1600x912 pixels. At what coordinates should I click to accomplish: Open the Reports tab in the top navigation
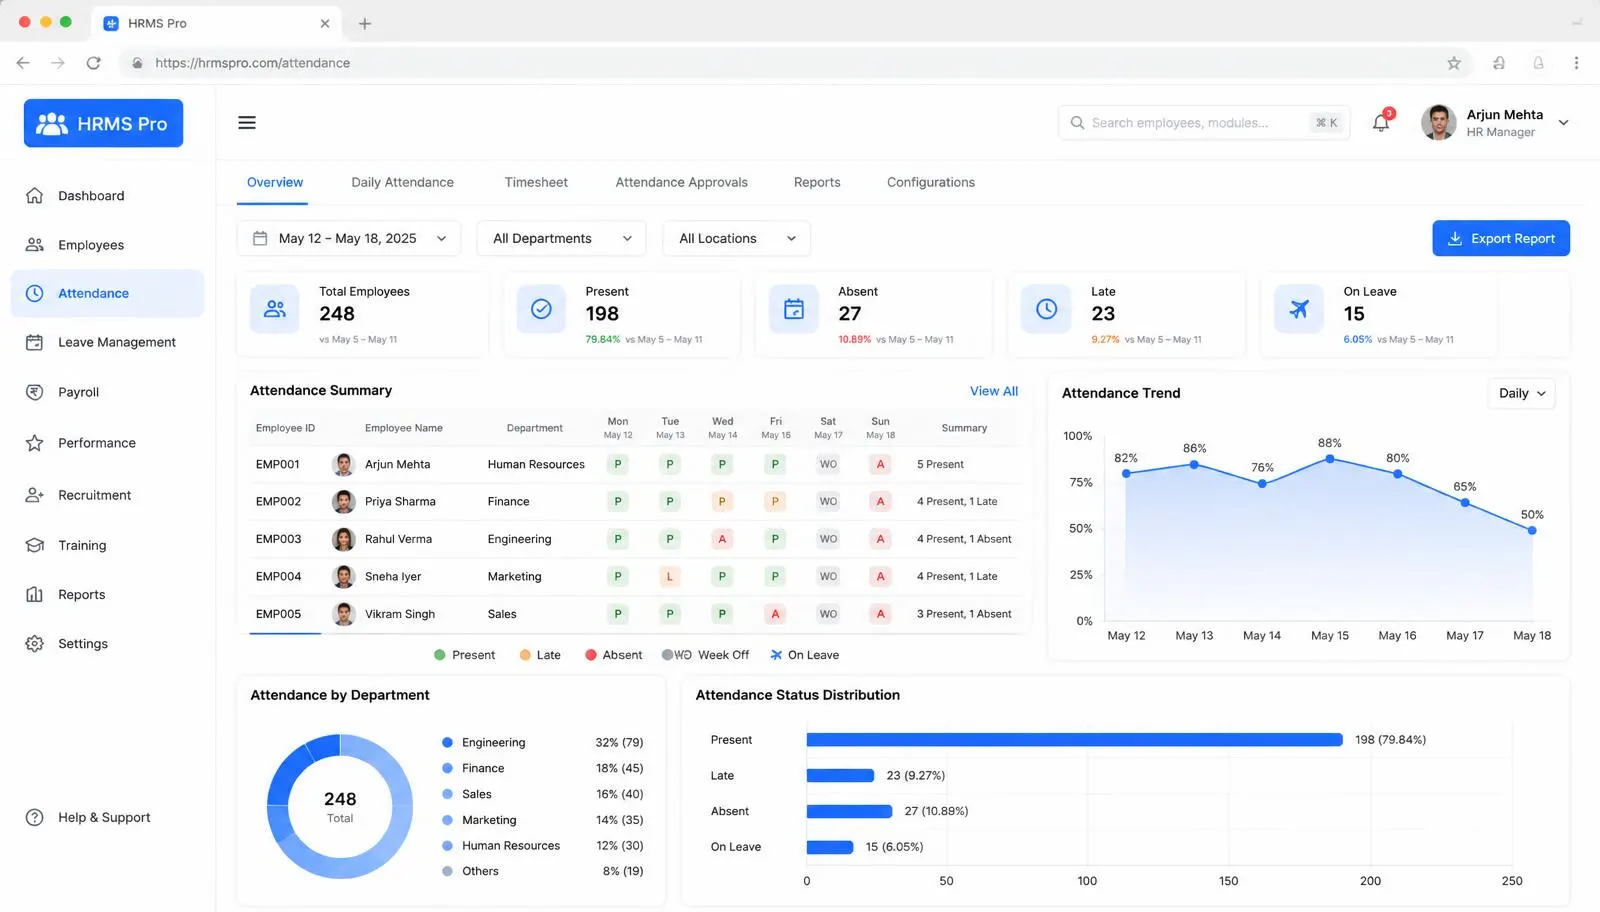point(817,182)
